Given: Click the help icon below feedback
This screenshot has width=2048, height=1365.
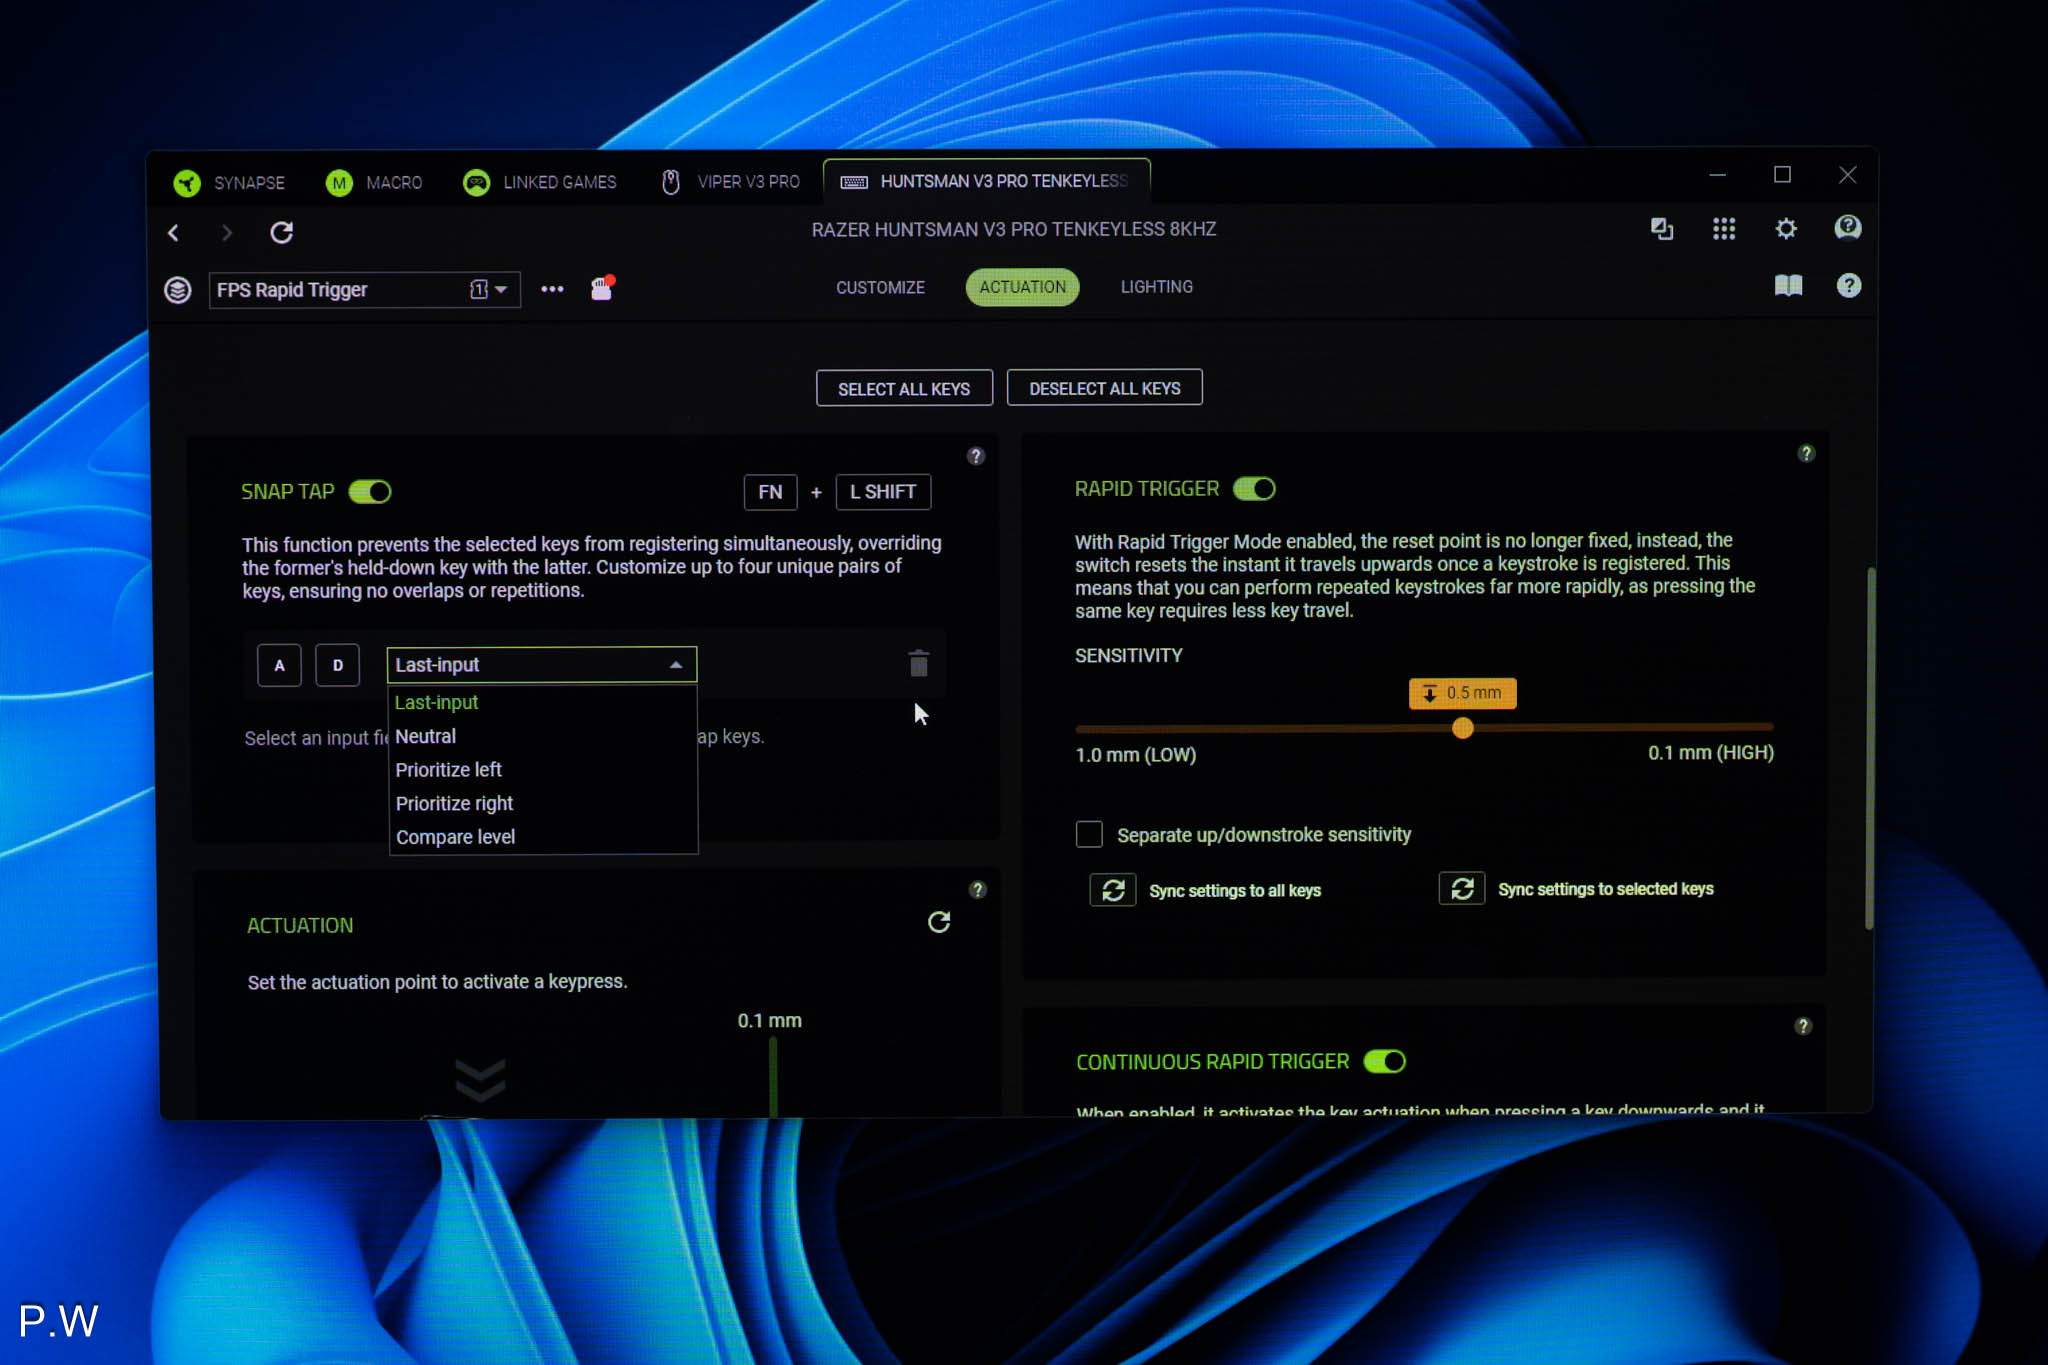Looking at the screenshot, I should 1849,286.
